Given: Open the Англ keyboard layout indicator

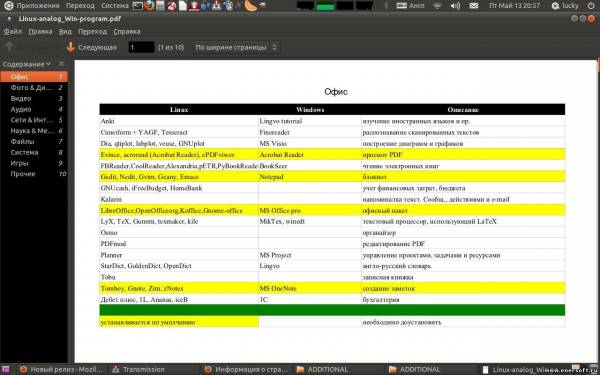Looking at the screenshot, I should pyautogui.click(x=411, y=6).
